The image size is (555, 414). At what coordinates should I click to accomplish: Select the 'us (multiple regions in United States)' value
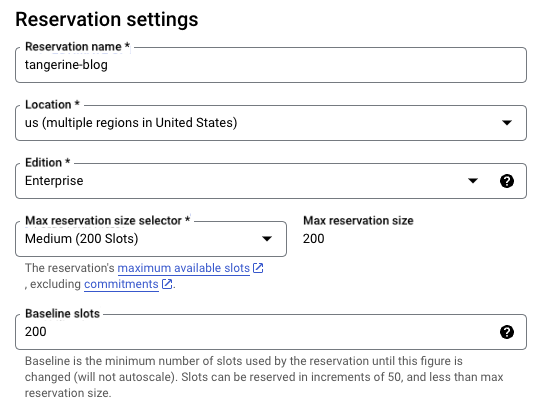click(x=131, y=123)
